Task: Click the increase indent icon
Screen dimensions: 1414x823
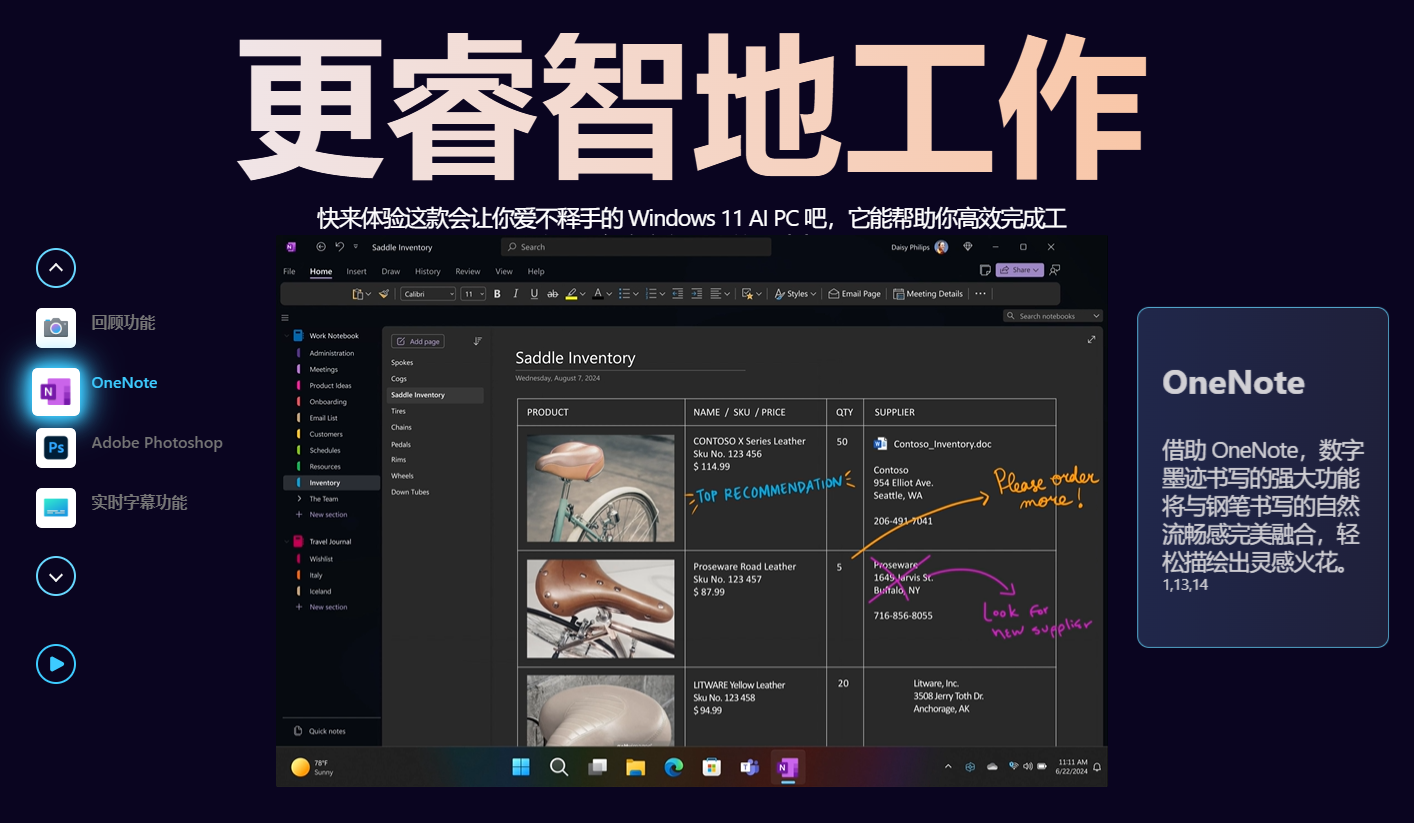Action: [697, 294]
